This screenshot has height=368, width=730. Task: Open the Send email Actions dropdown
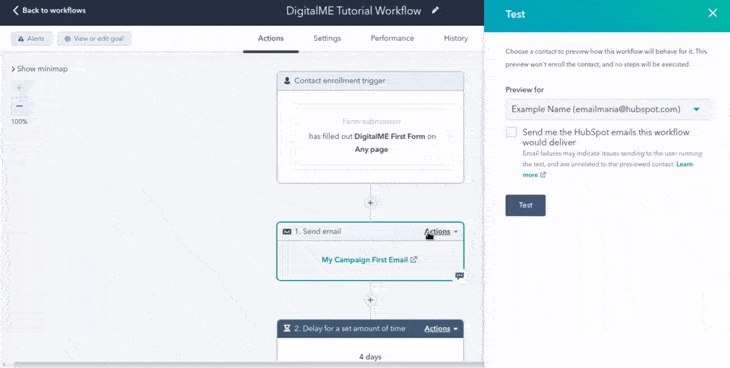coord(440,232)
